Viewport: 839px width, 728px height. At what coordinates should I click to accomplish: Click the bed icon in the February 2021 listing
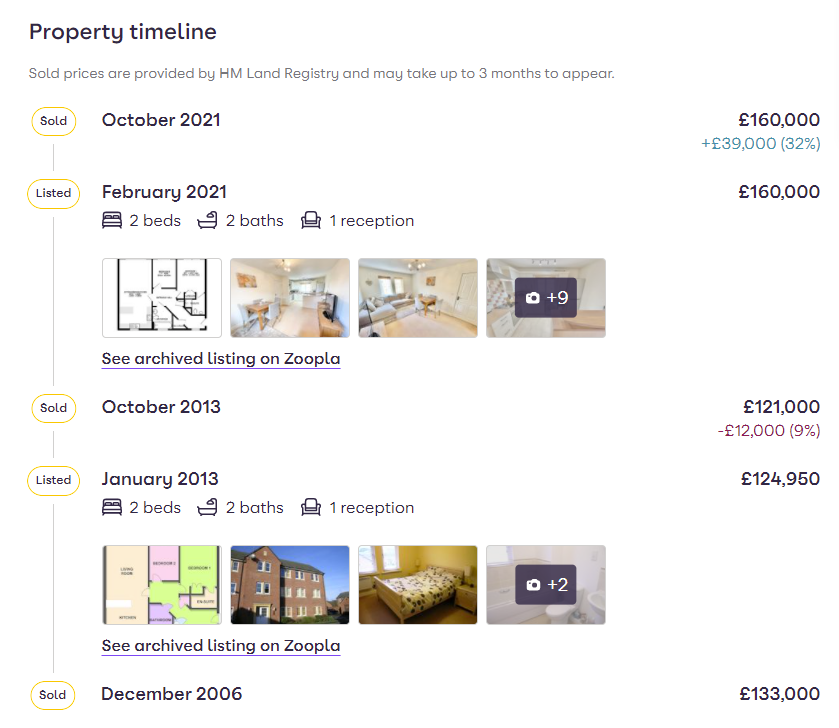pos(112,221)
